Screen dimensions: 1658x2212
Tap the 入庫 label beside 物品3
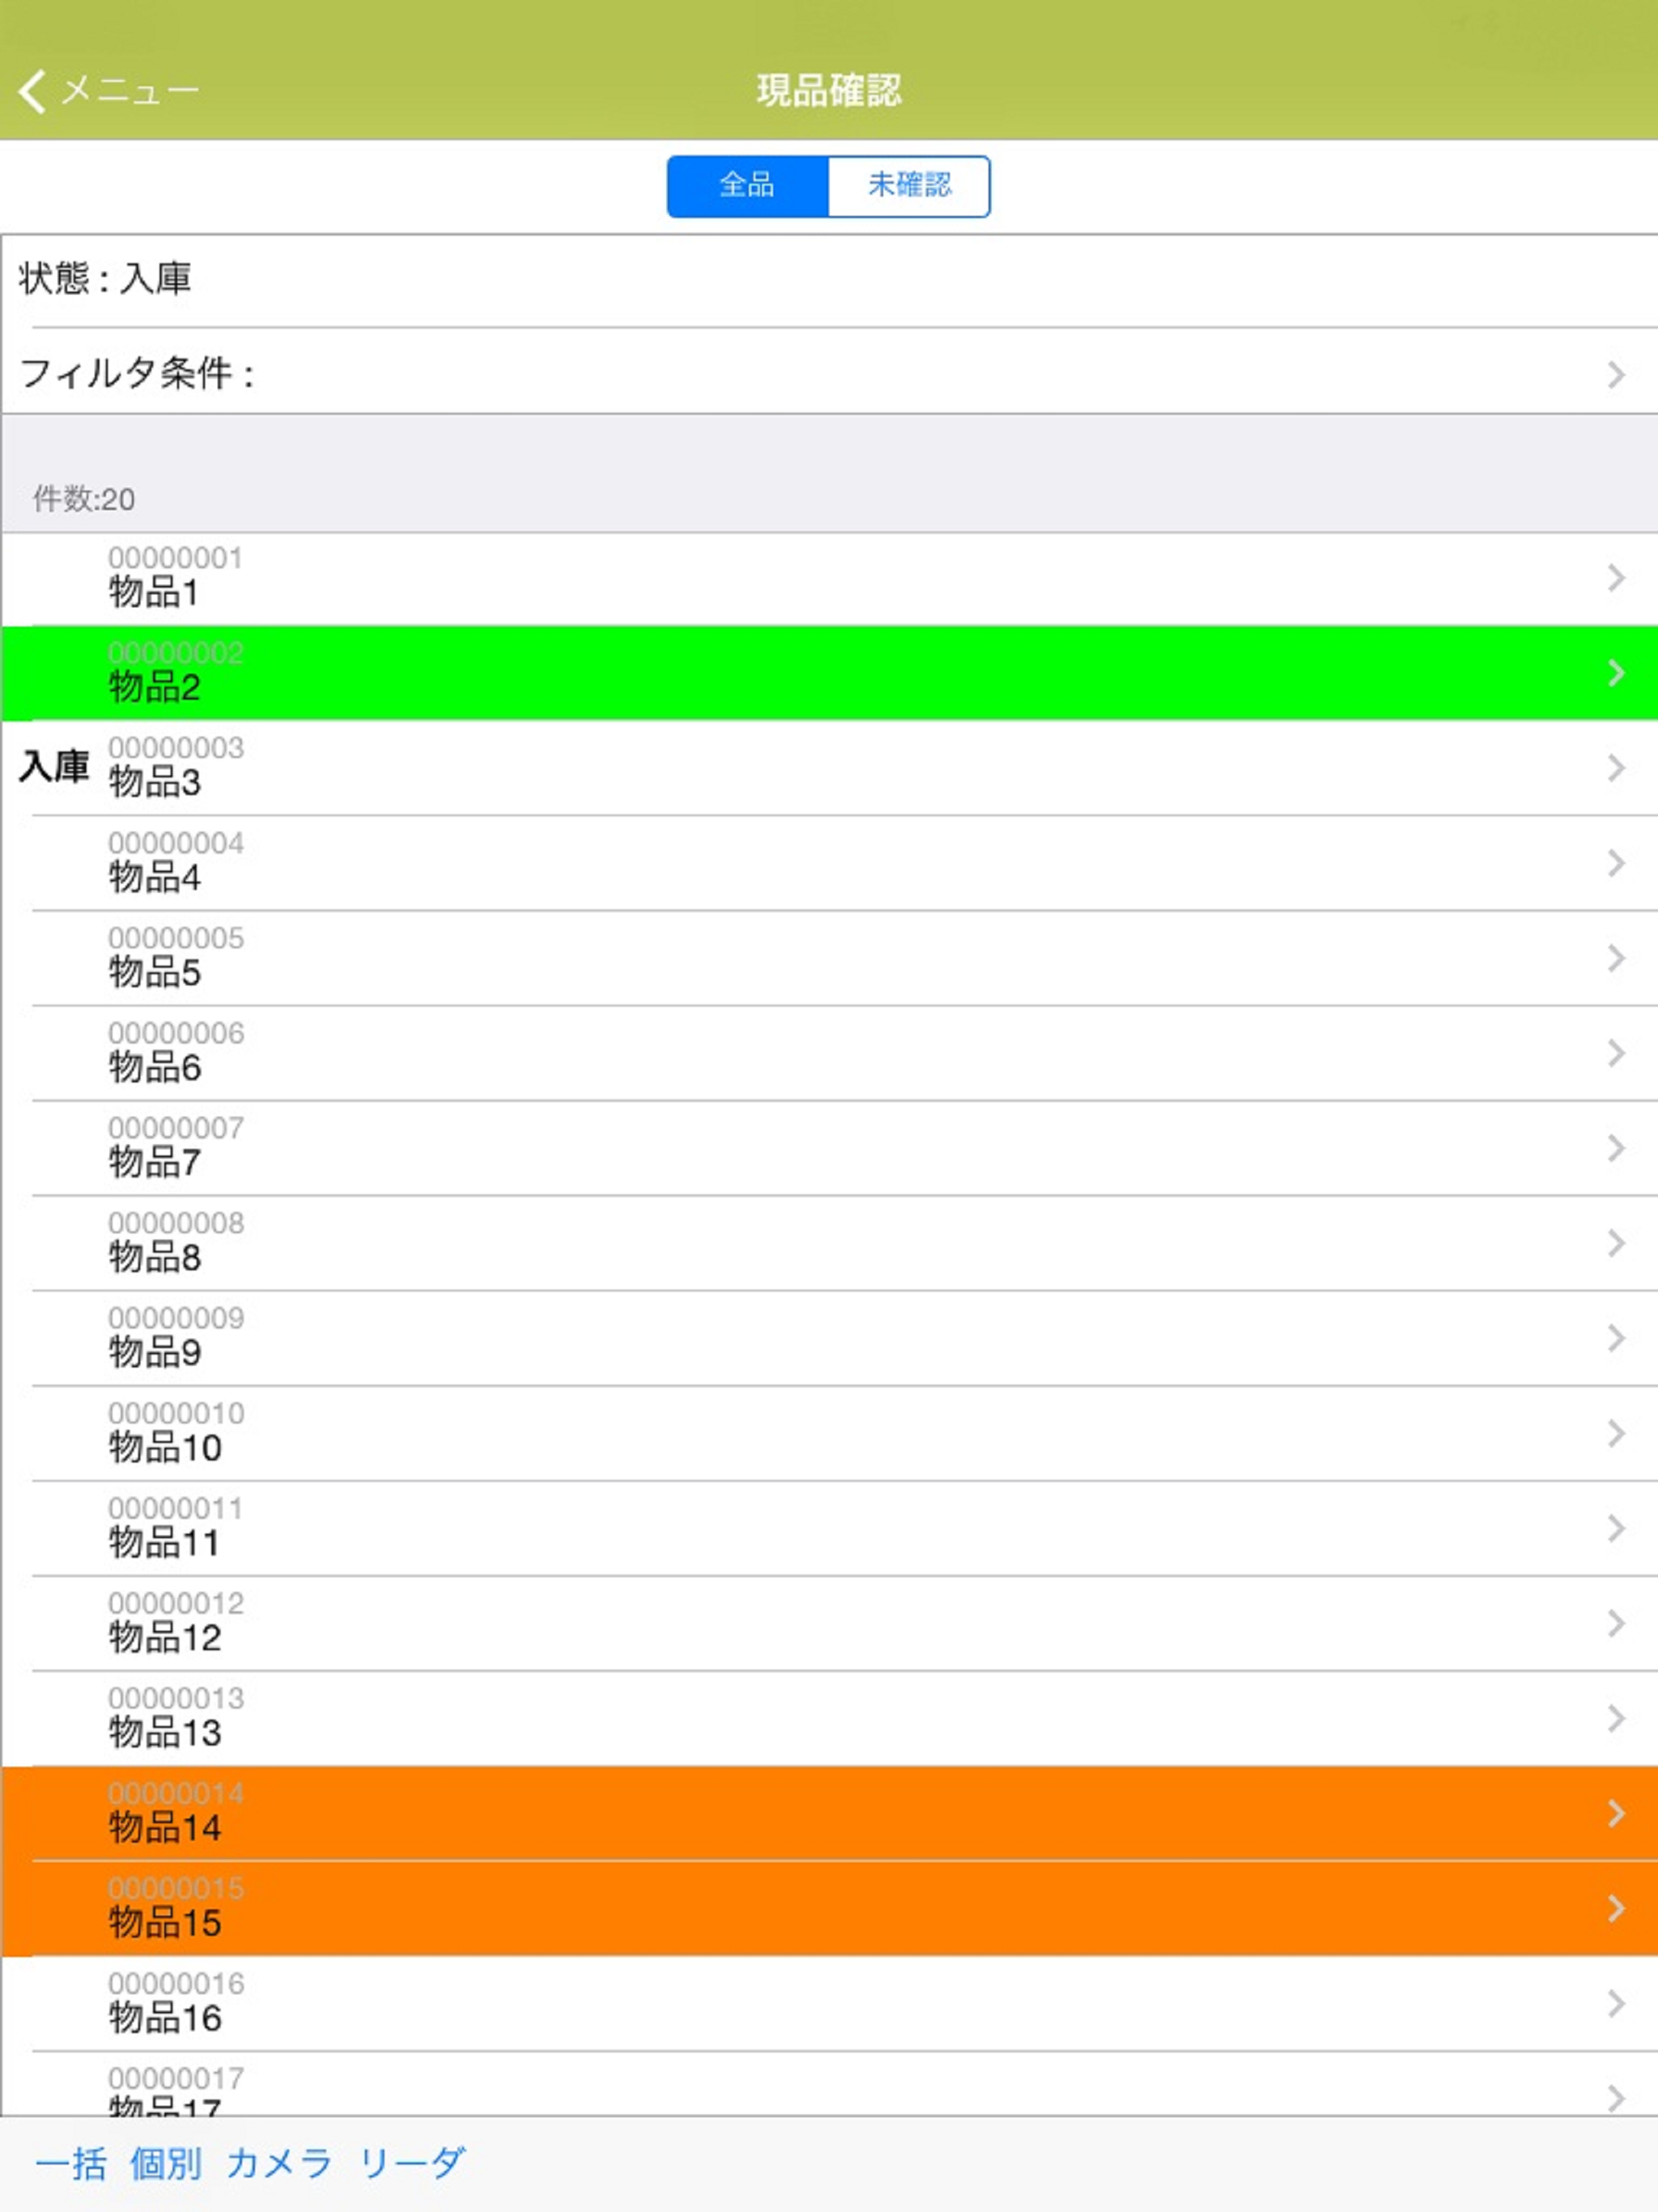click(54, 767)
